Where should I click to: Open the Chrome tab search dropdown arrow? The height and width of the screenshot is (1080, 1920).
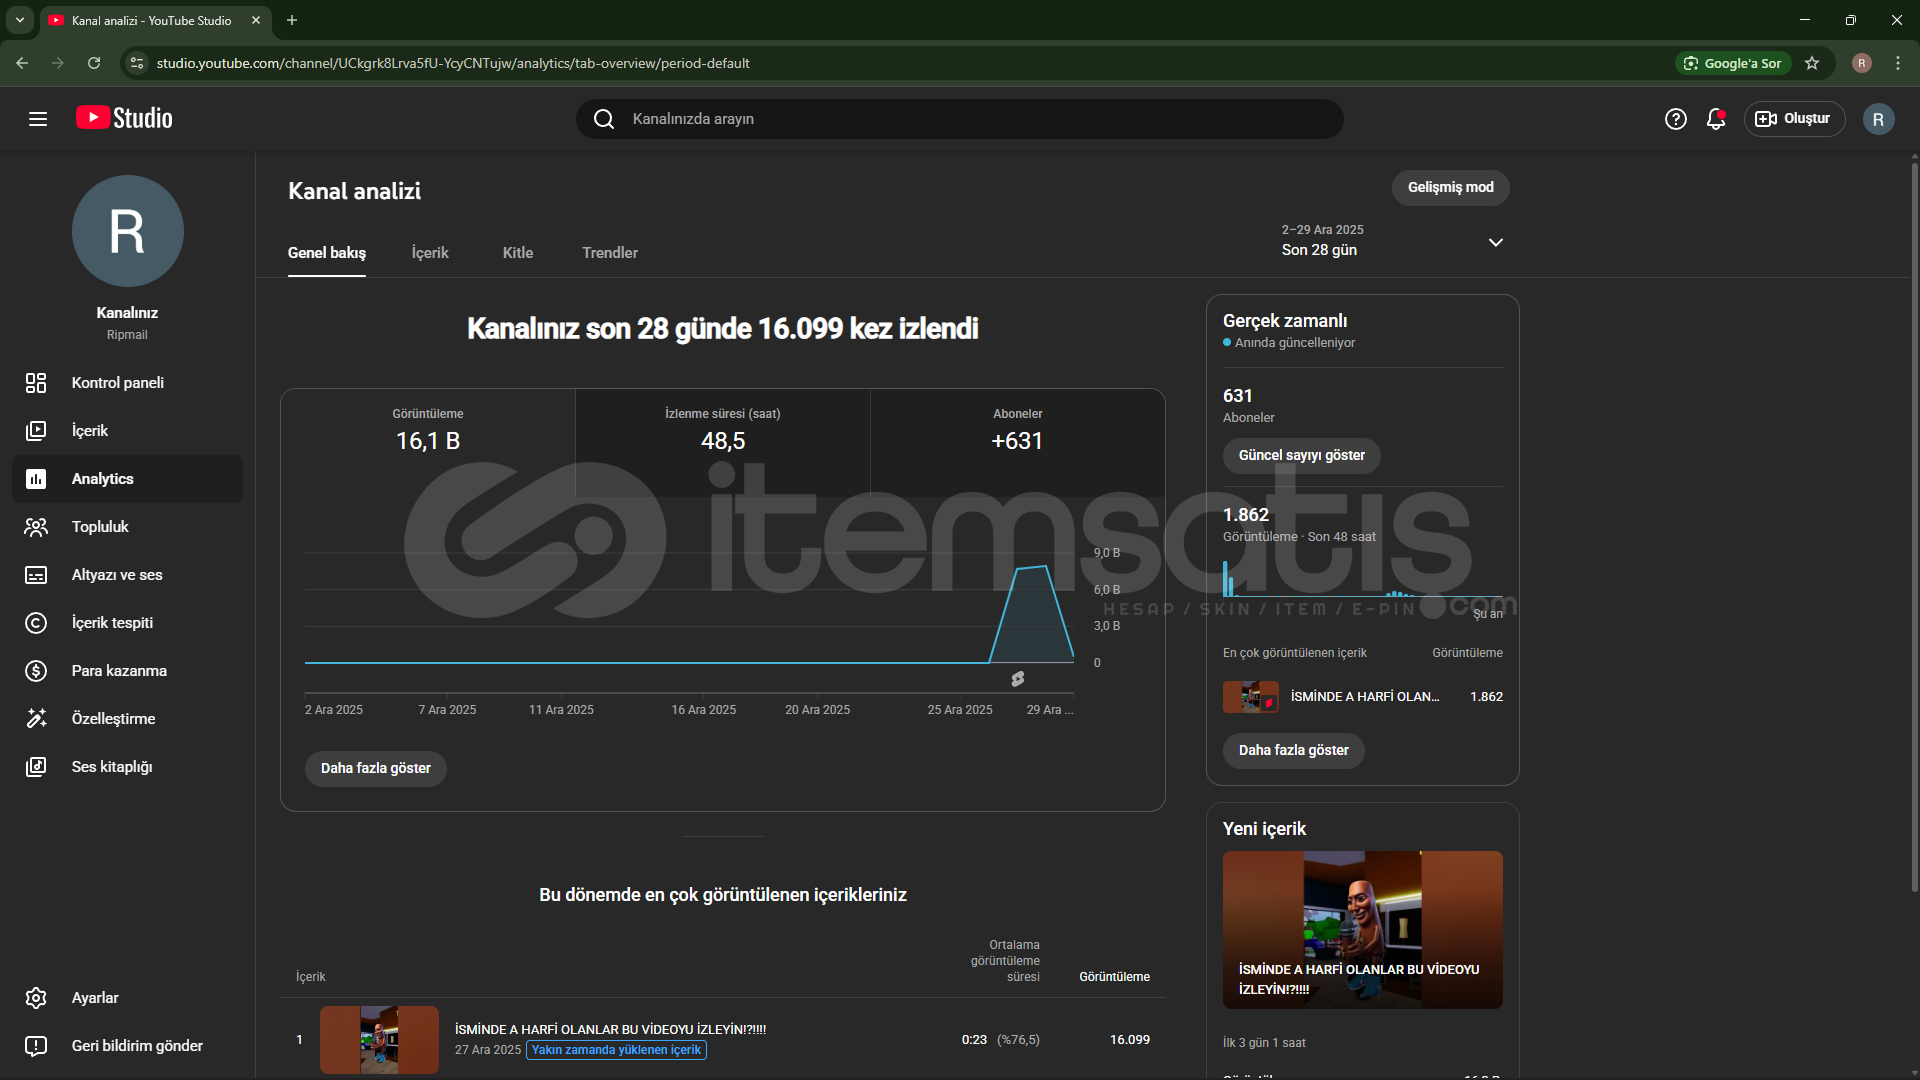[x=19, y=20]
